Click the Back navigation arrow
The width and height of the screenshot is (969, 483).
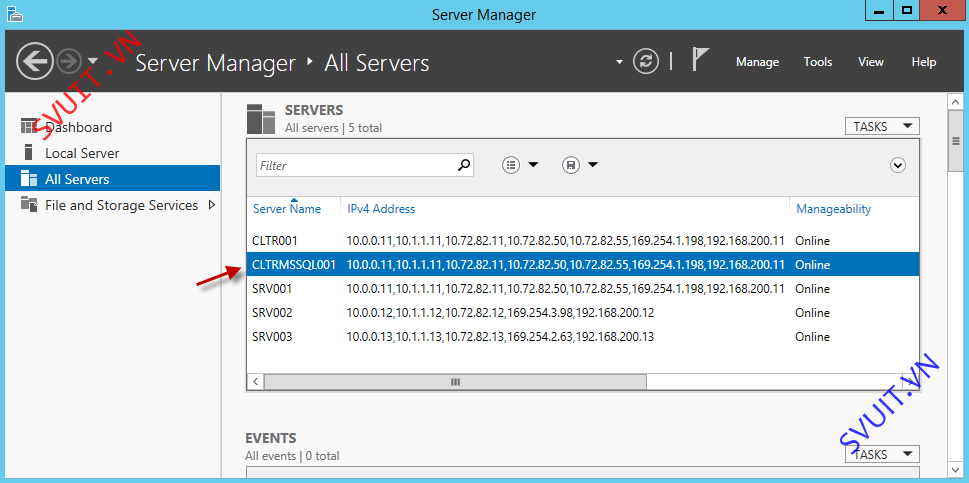pyautogui.click(x=35, y=61)
